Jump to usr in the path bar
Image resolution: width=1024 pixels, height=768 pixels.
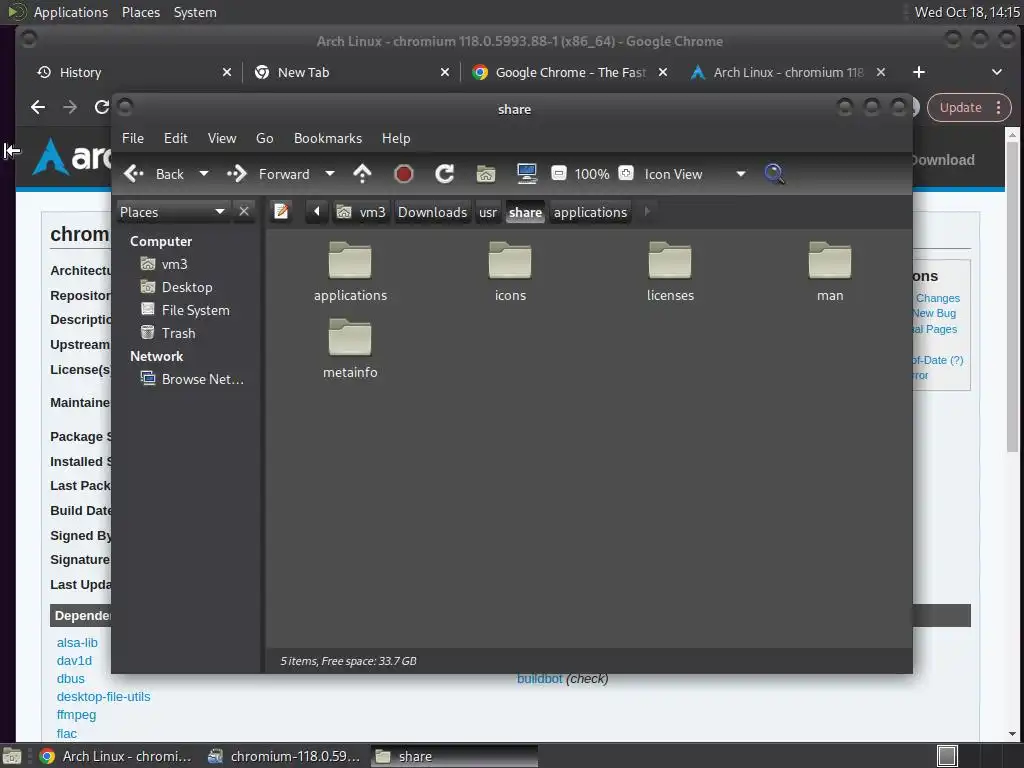coord(488,212)
